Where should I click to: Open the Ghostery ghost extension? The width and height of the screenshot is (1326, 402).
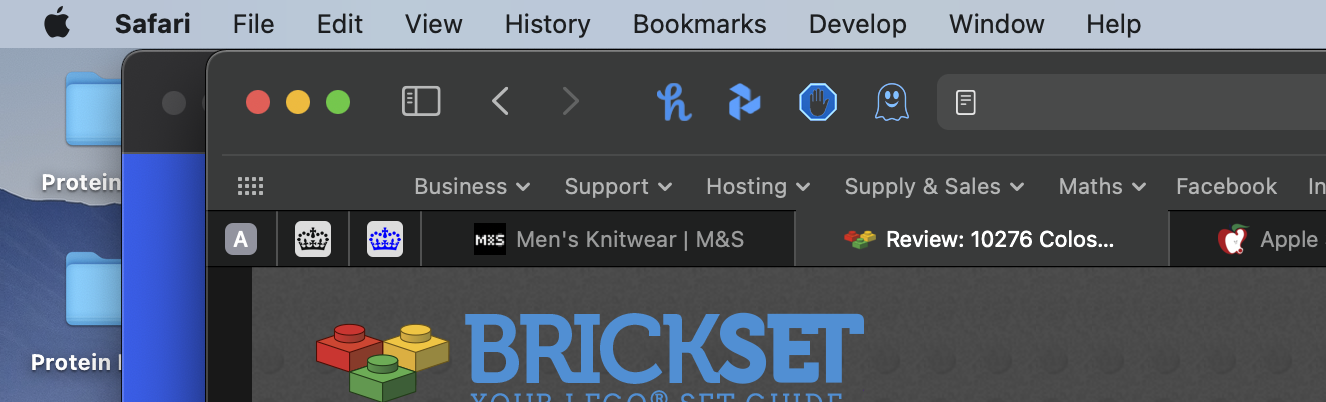point(891,102)
